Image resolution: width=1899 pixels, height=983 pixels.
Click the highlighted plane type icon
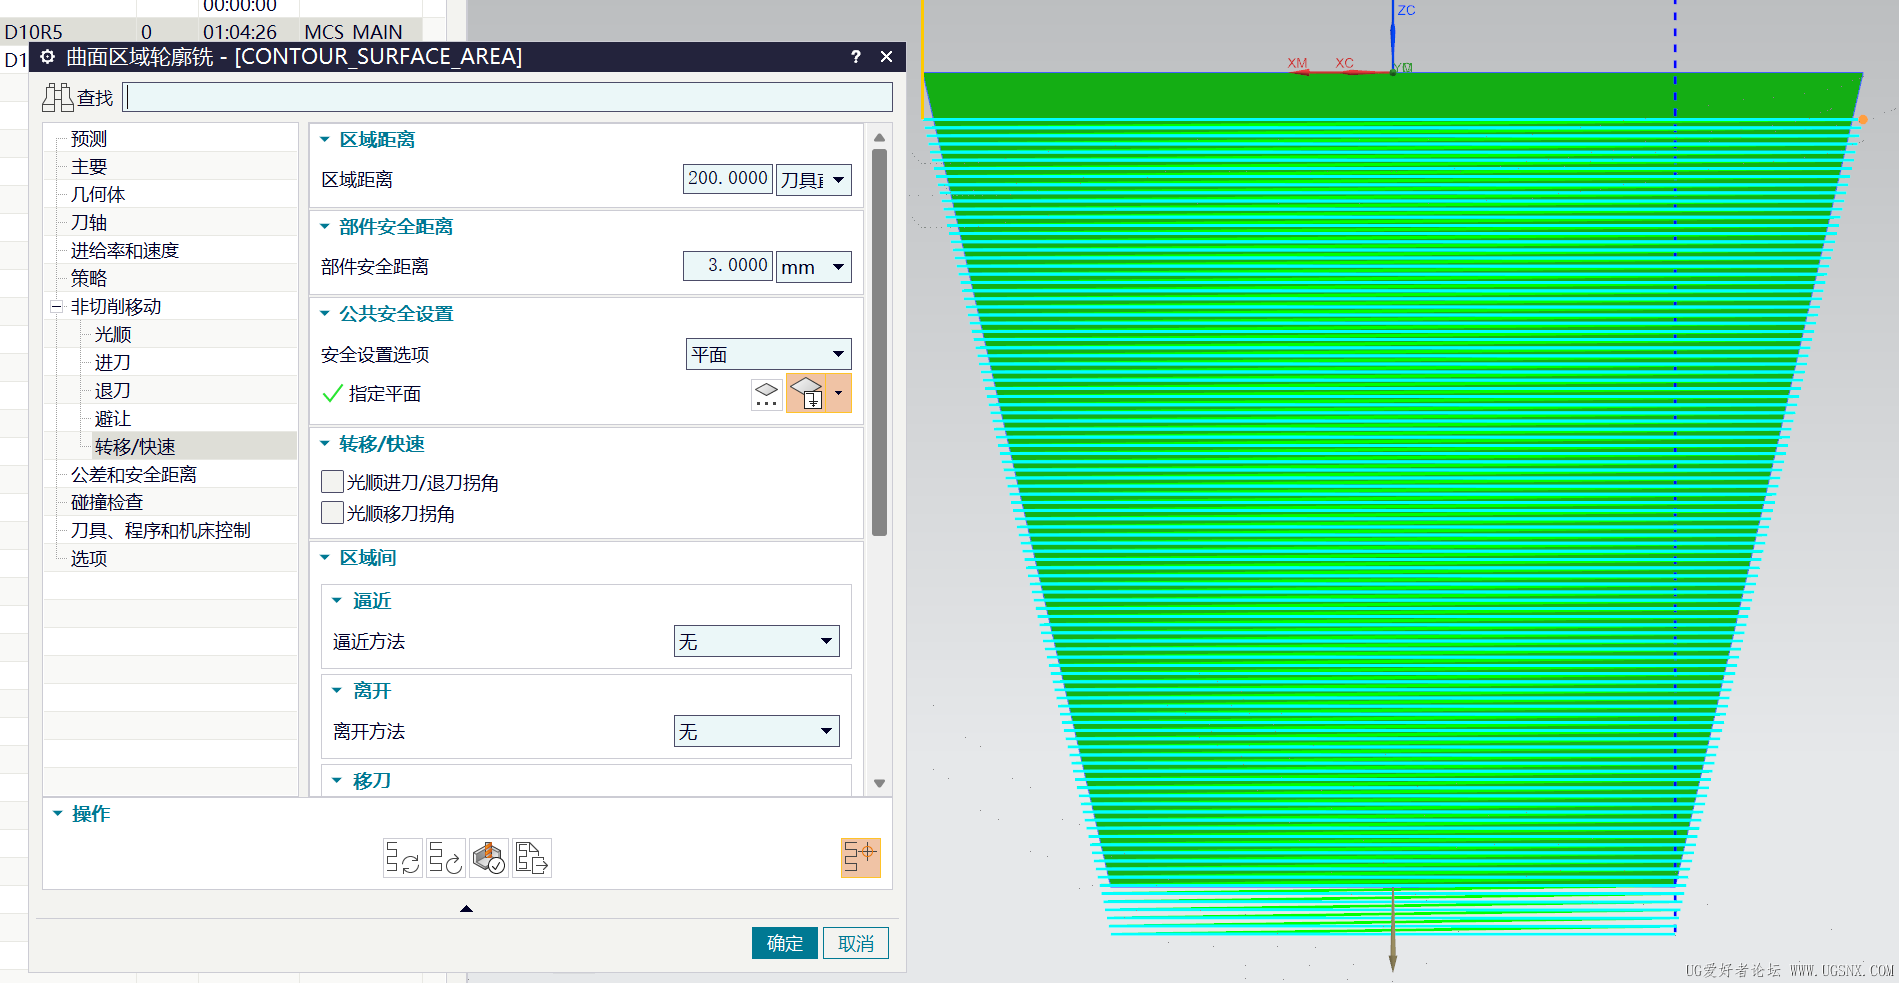[x=808, y=394]
